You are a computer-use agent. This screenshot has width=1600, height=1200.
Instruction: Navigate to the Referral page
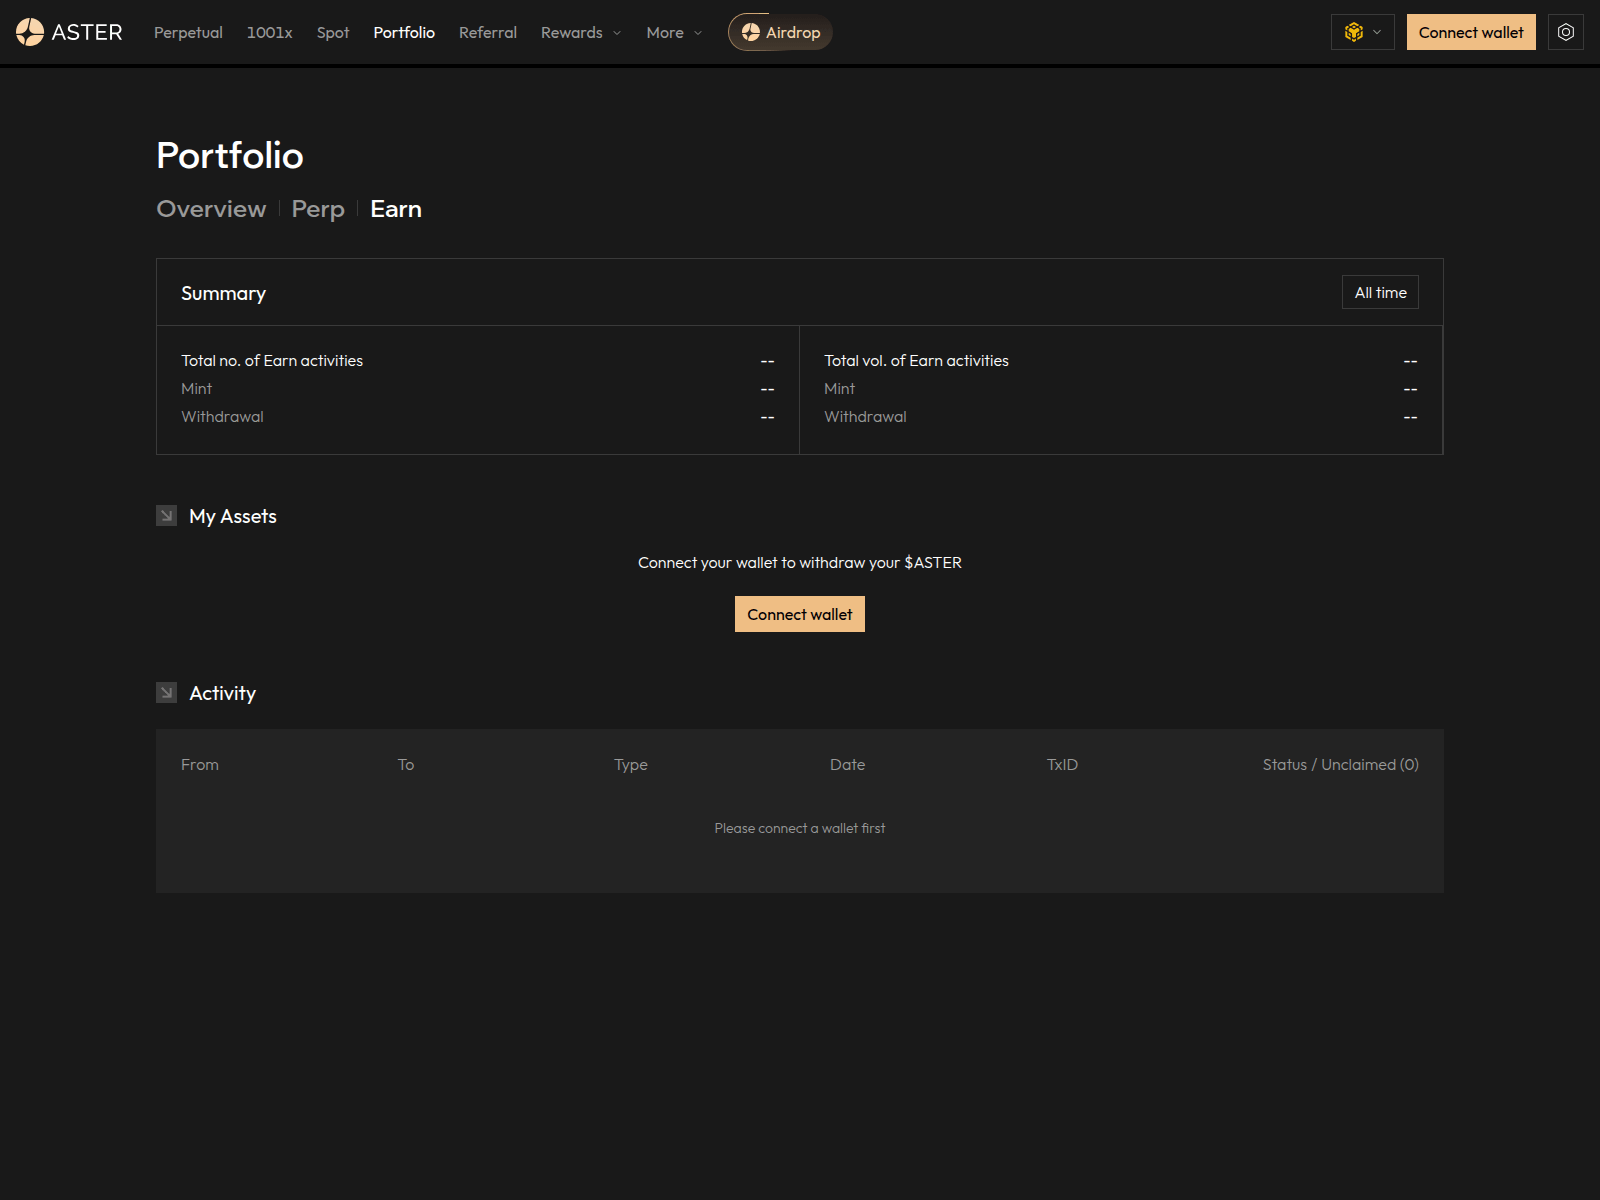pos(487,32)
